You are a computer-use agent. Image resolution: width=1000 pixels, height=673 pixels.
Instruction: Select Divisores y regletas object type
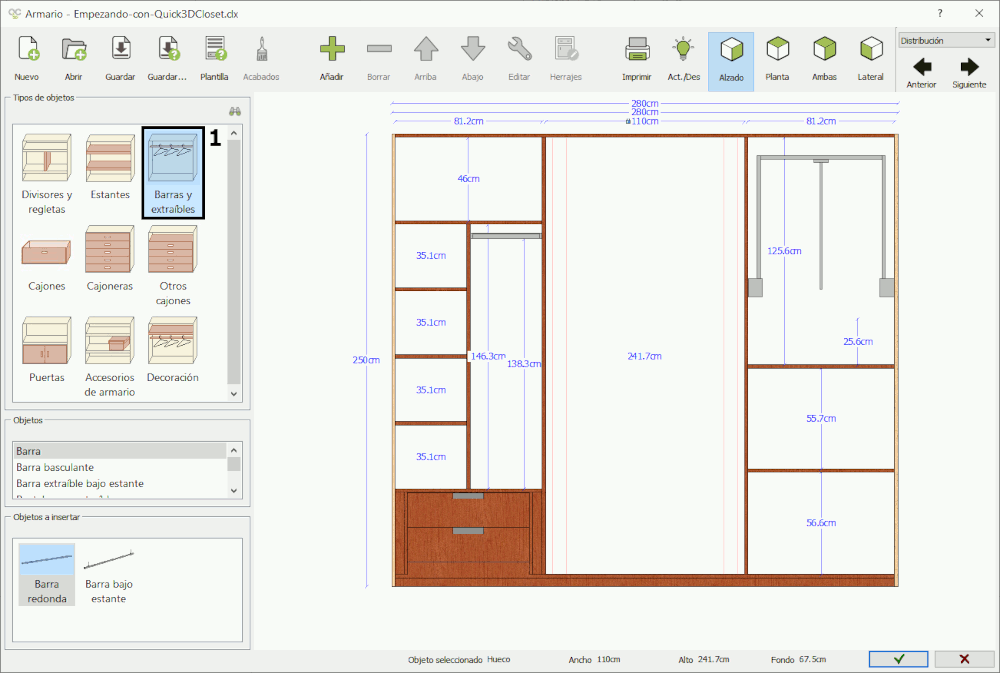tap(47, 174)
